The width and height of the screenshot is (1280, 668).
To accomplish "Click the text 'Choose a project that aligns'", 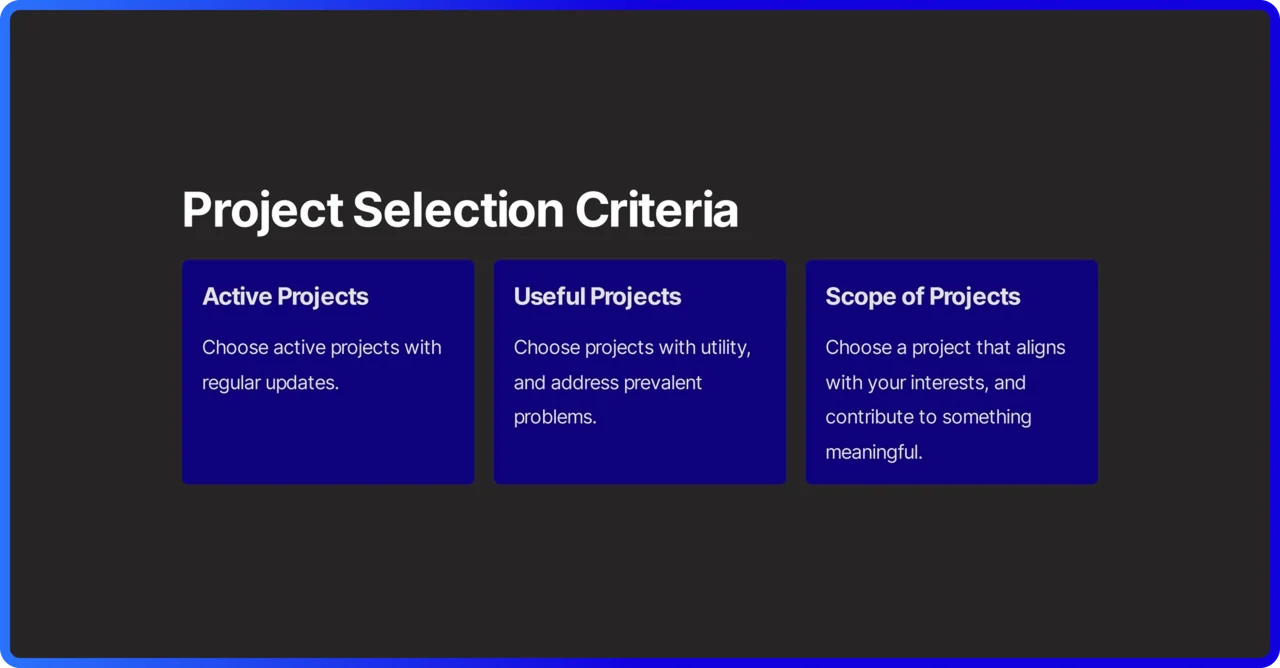I will coord(945,348).
